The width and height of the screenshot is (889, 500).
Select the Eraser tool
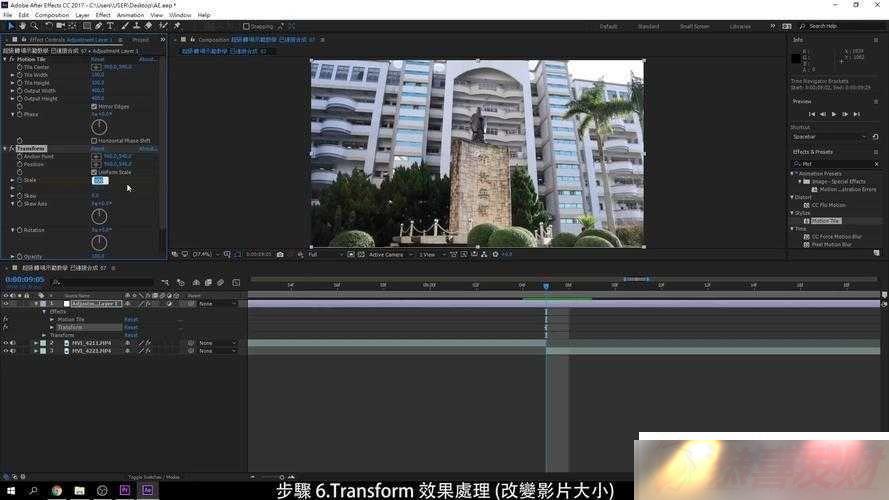(x=149, y=26)
